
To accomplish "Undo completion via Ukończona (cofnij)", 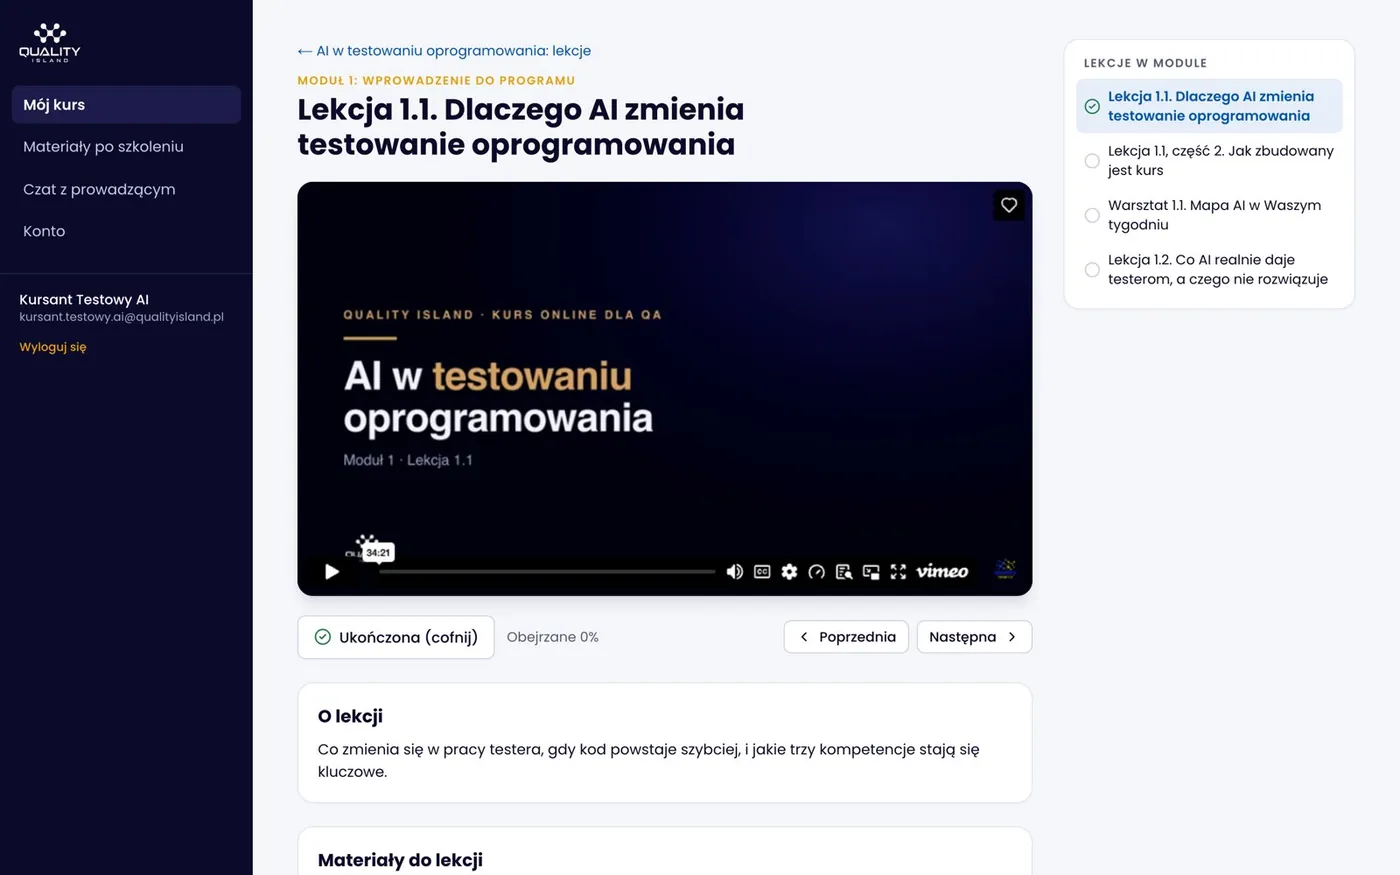I will [396, 637].
